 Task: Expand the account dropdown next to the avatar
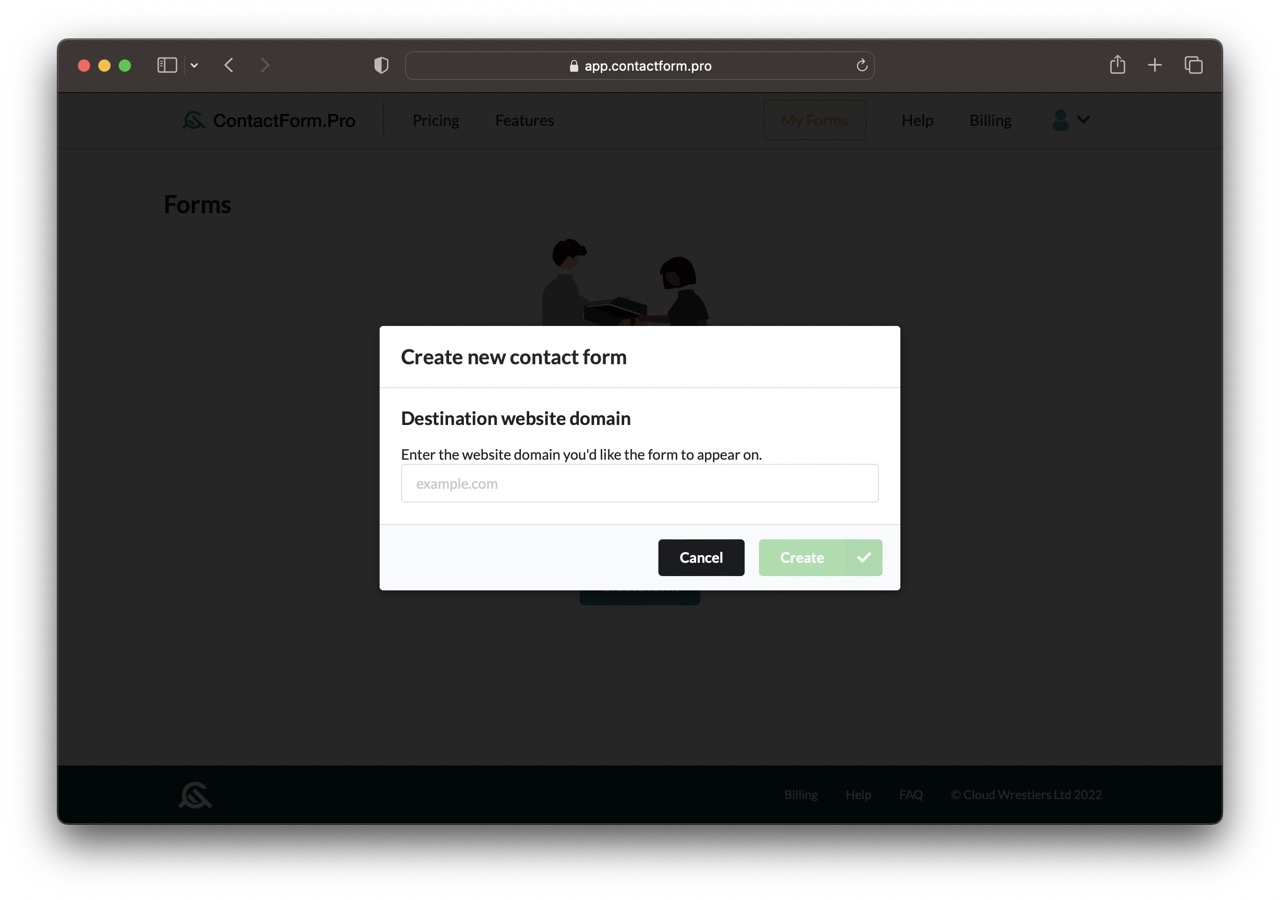[x=1083, y=120]
